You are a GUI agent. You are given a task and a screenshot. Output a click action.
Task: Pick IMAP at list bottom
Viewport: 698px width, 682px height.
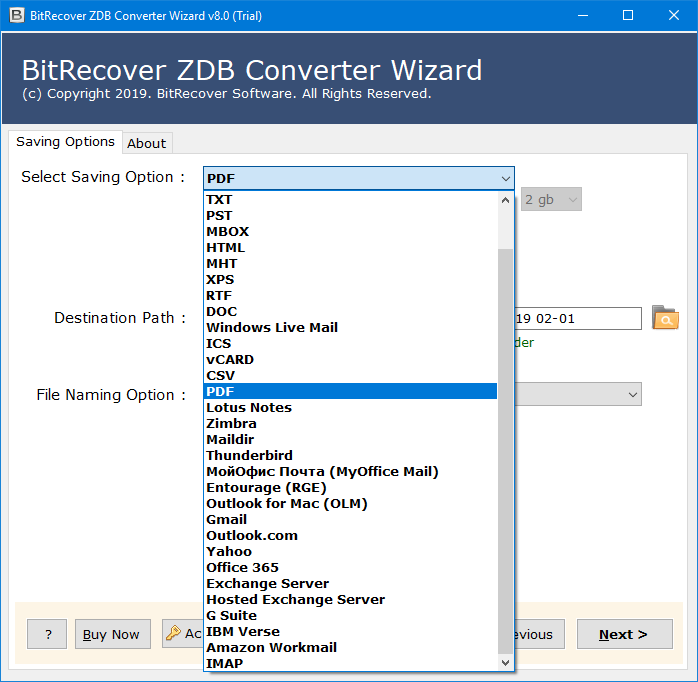[x=350, y=663]
